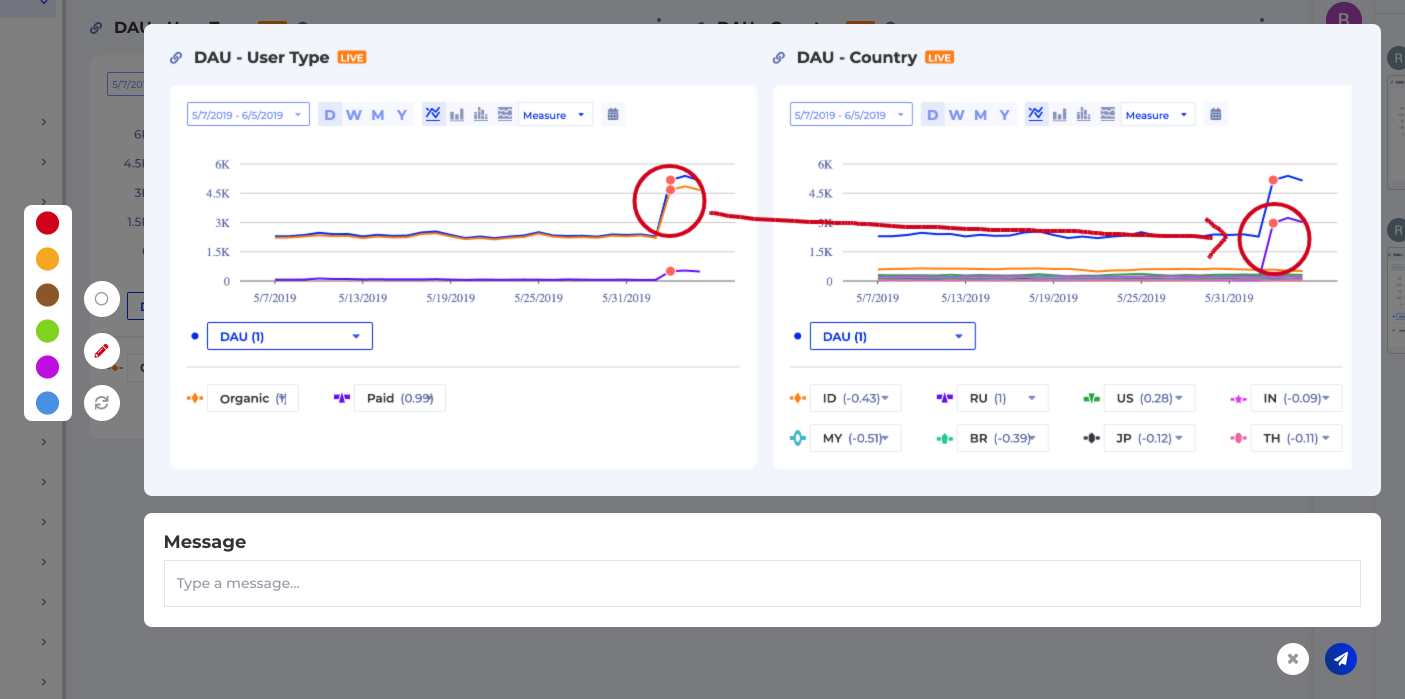Open the US (0.28) series dropdown
Image resolution: width=1405 pixels, height=699 pixels.
coord(1150,398)
